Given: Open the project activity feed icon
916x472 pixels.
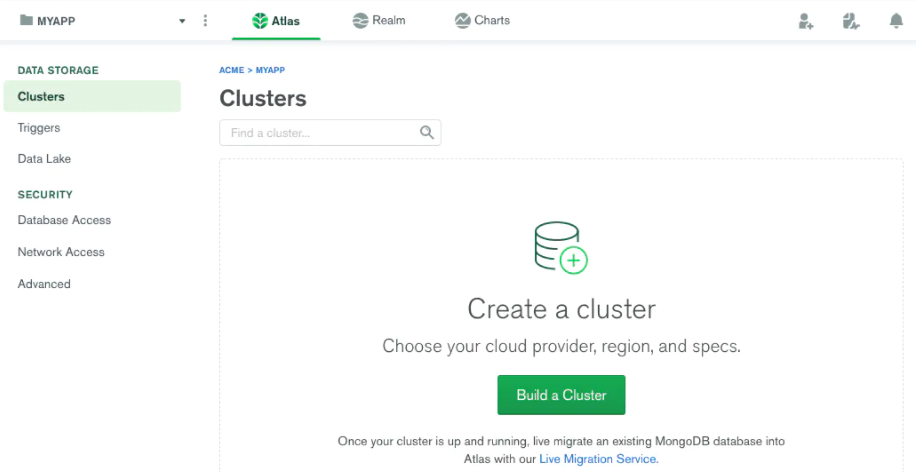Looking at the screenshot, I should point(851,21).
